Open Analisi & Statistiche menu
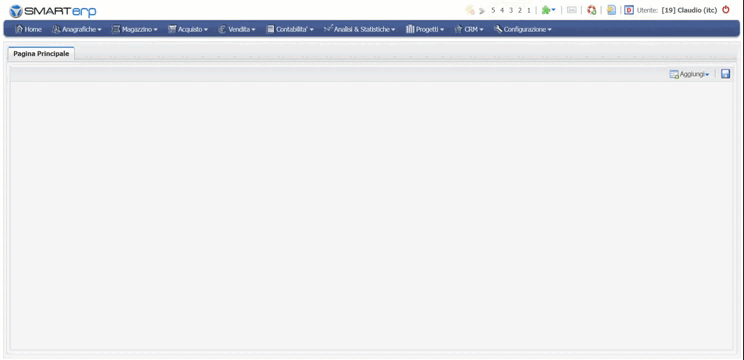Image resolution: width=744 pixels, height=360 pixels. pos(359,29)
